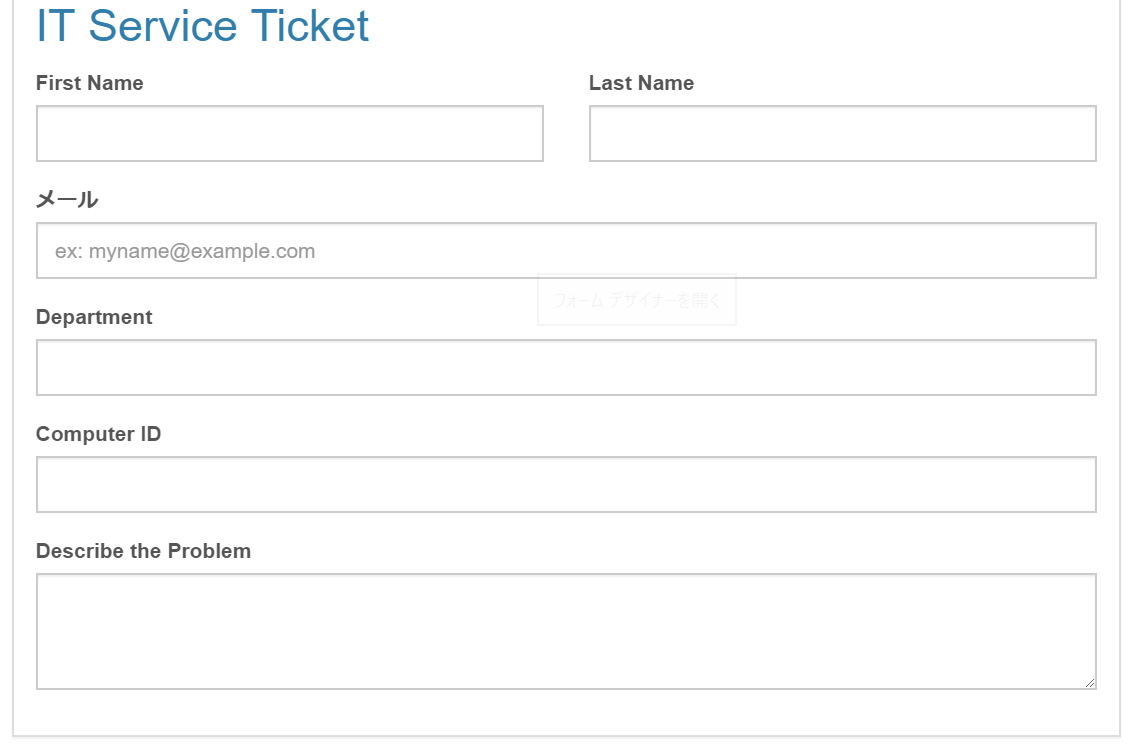Click blank form area below the problem textarea
Image resolution: width=1137 pixels, height=752 pixels.
coord(566,712)
